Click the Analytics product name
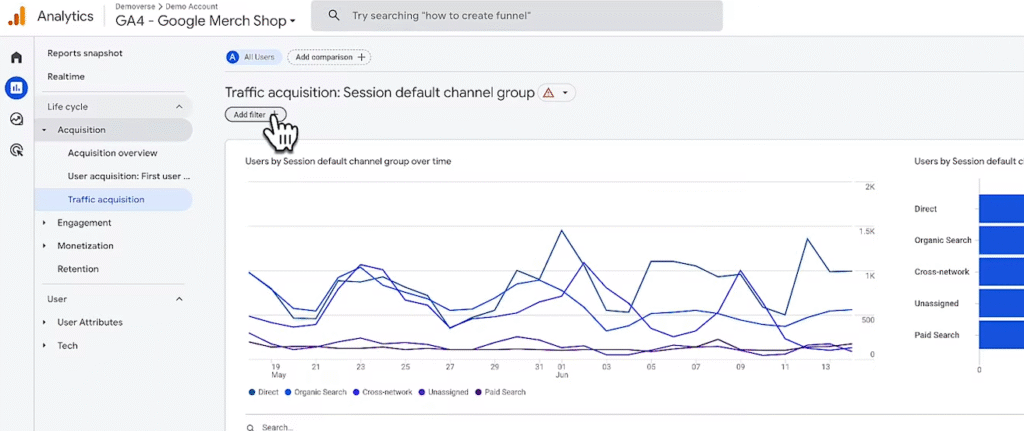 coord(65,16)
